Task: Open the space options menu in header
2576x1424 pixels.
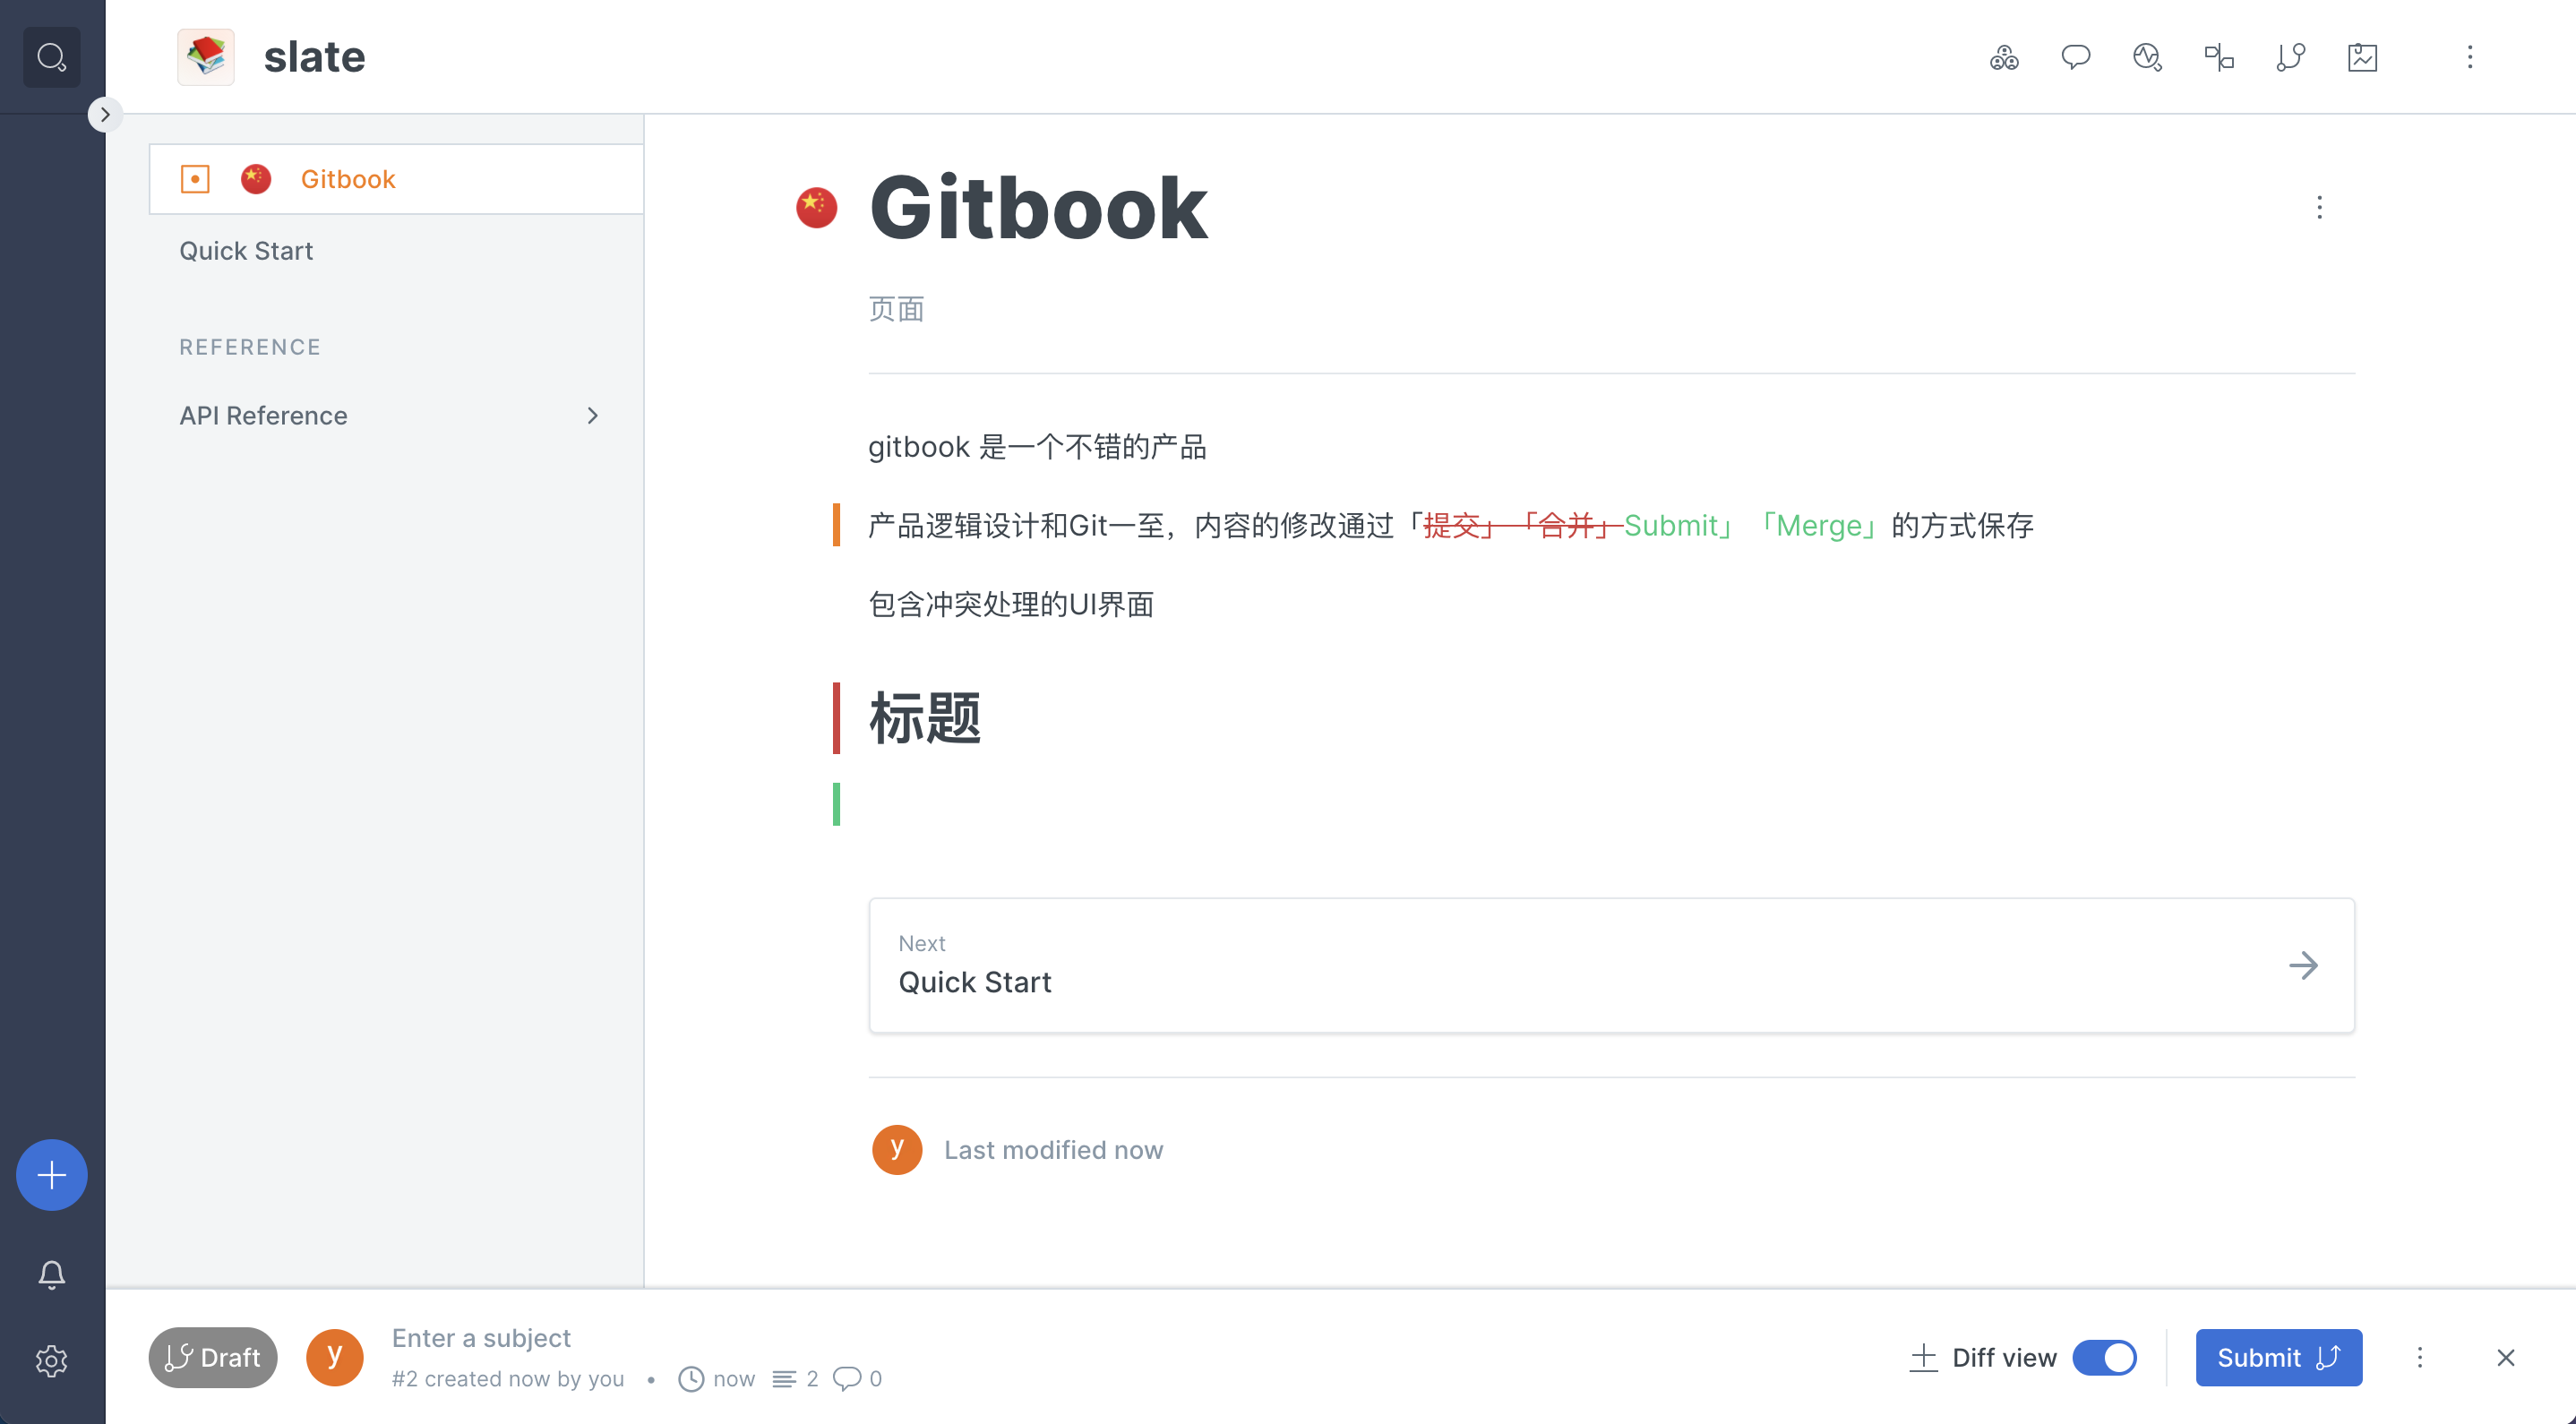Action: pyautogui.click(x=2469, y=57)
